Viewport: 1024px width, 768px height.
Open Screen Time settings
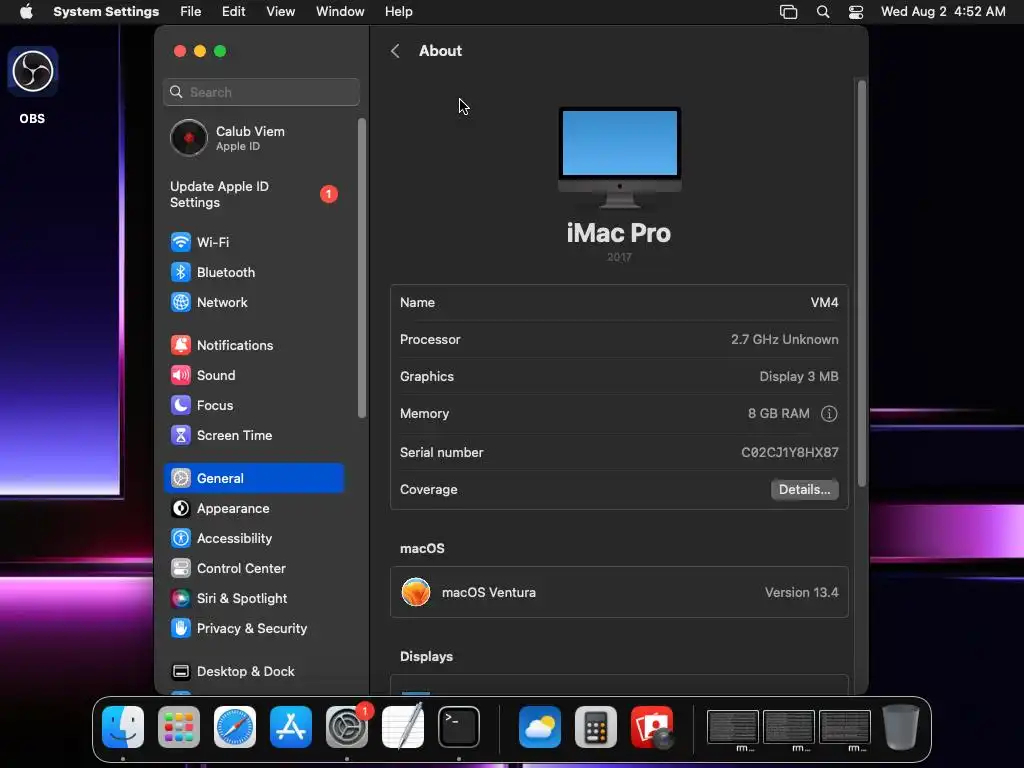coord(253,435)
